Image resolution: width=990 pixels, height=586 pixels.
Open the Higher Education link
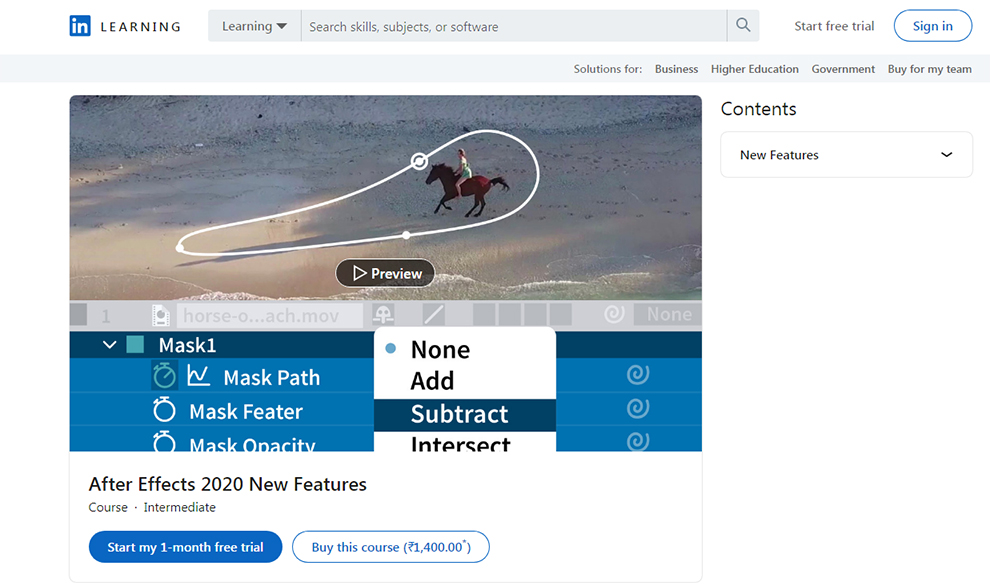click(x=754, y=69)
